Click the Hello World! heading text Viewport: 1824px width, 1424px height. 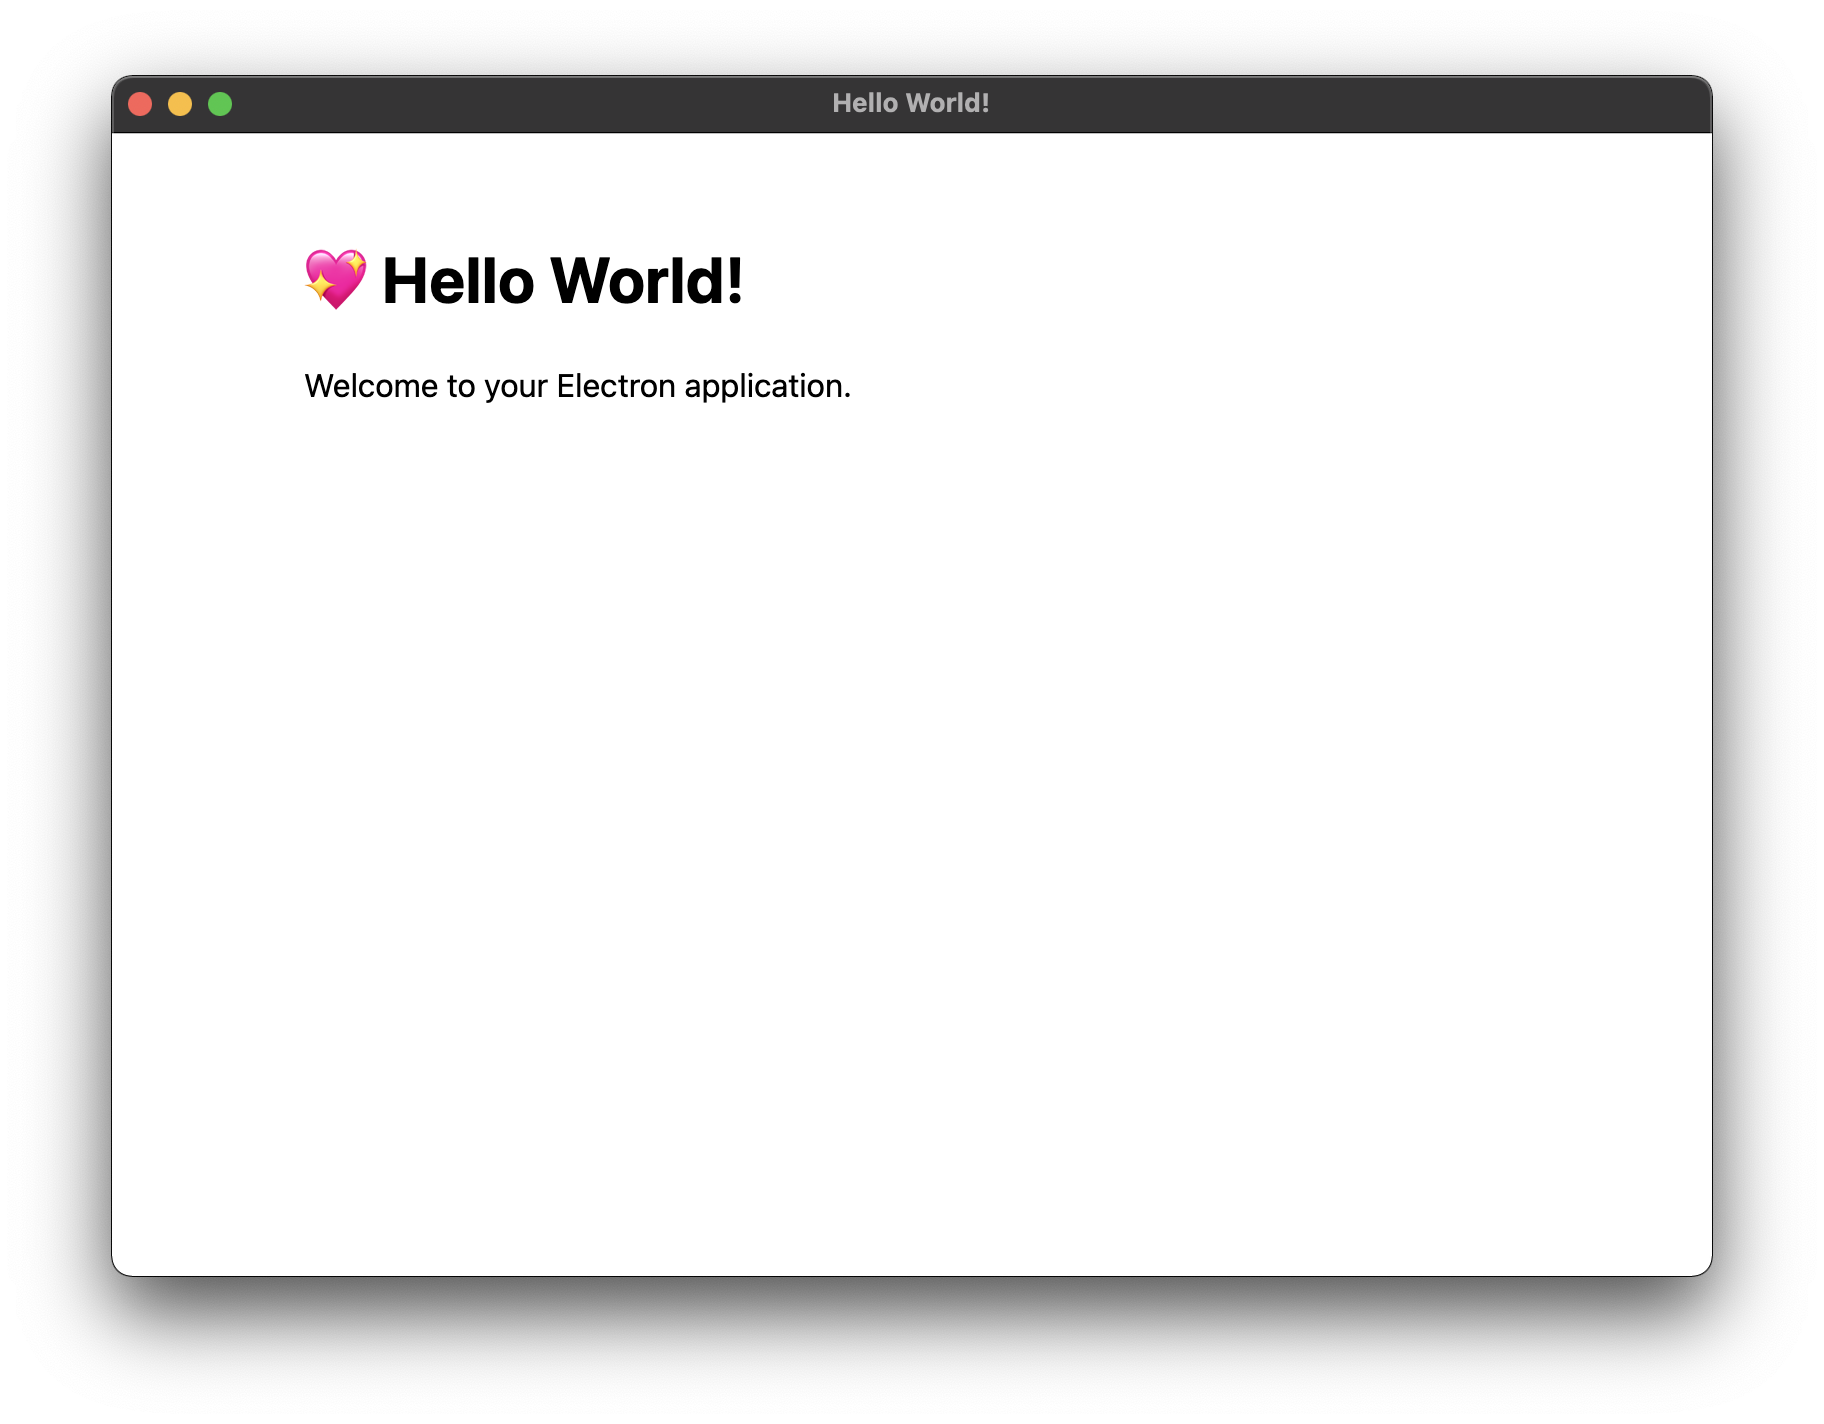pyautogui.click(x=563, y=281)
